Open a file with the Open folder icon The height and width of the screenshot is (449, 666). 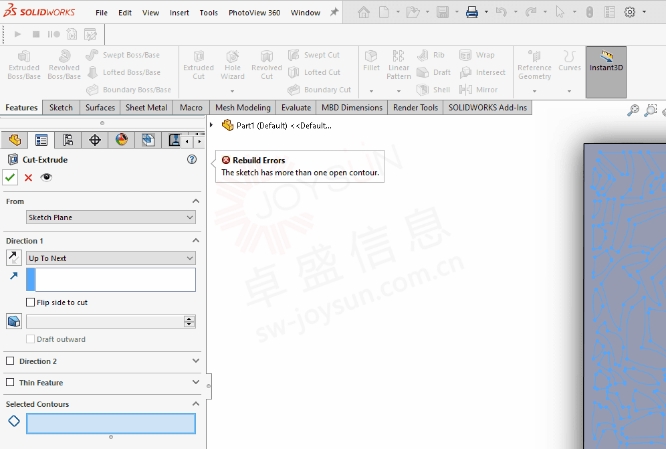click(x=412, y=12)
